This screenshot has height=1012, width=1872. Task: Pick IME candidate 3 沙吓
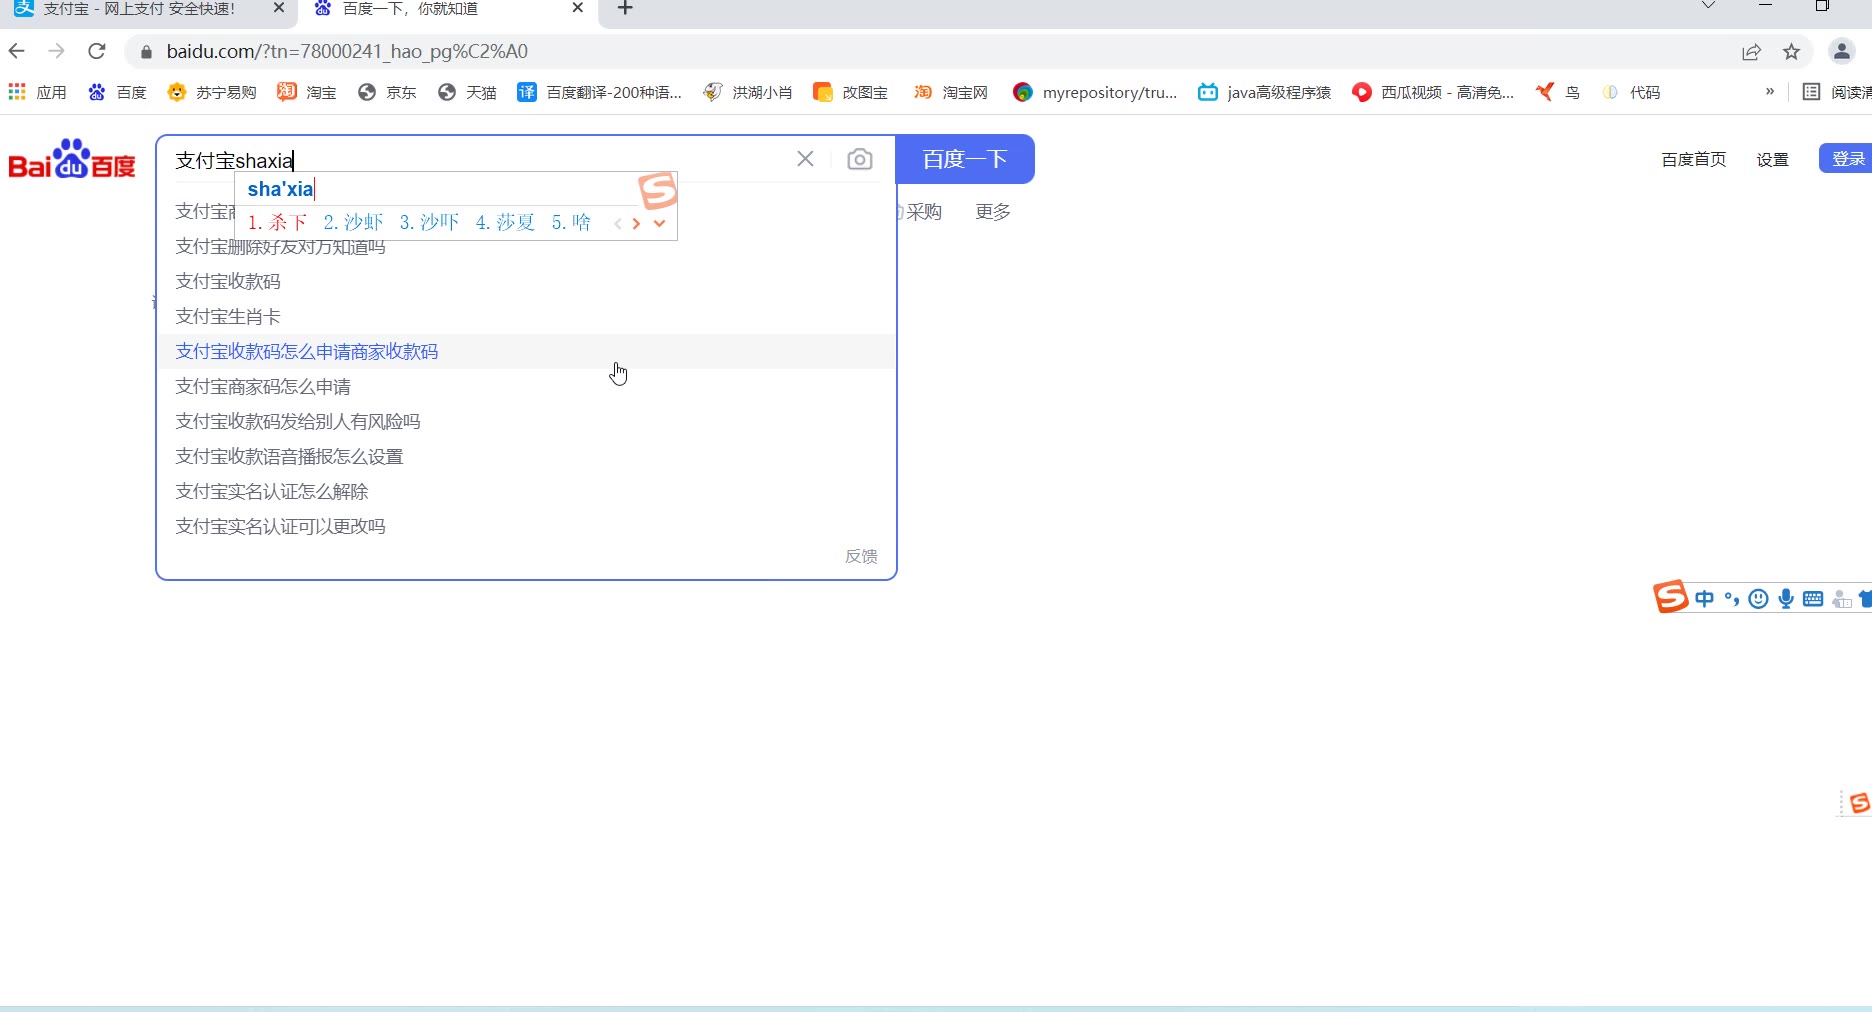(429, 223)
